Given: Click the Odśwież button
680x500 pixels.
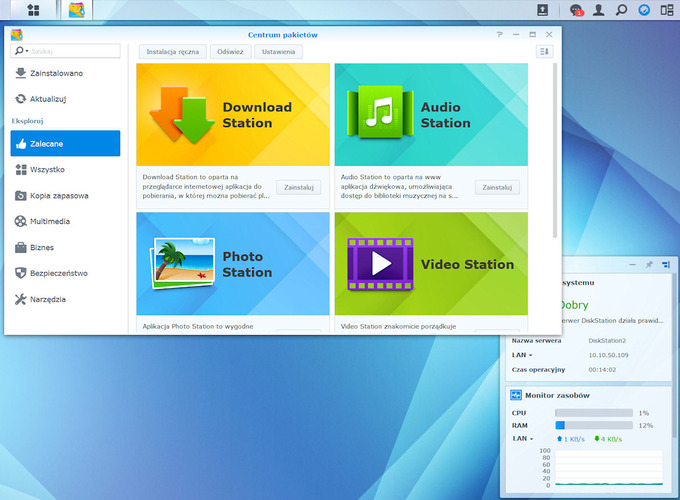Looking at the screenshot, I should click(x=230, y=52).
